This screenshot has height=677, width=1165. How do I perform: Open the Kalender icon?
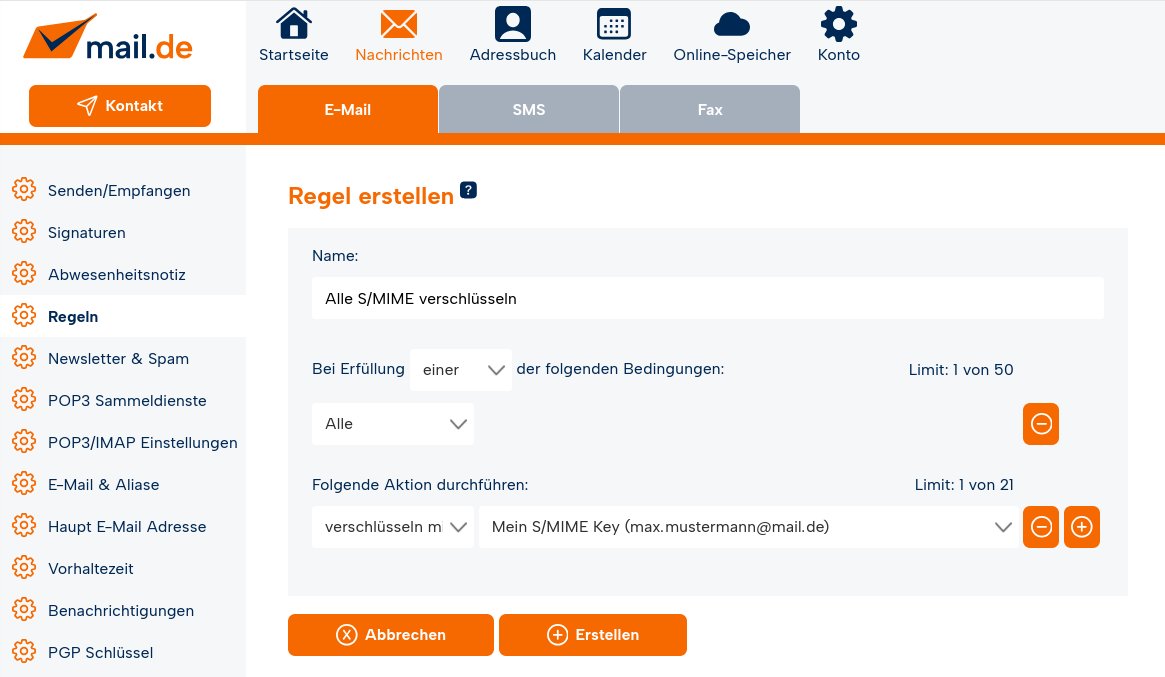(x=614, y=24)
